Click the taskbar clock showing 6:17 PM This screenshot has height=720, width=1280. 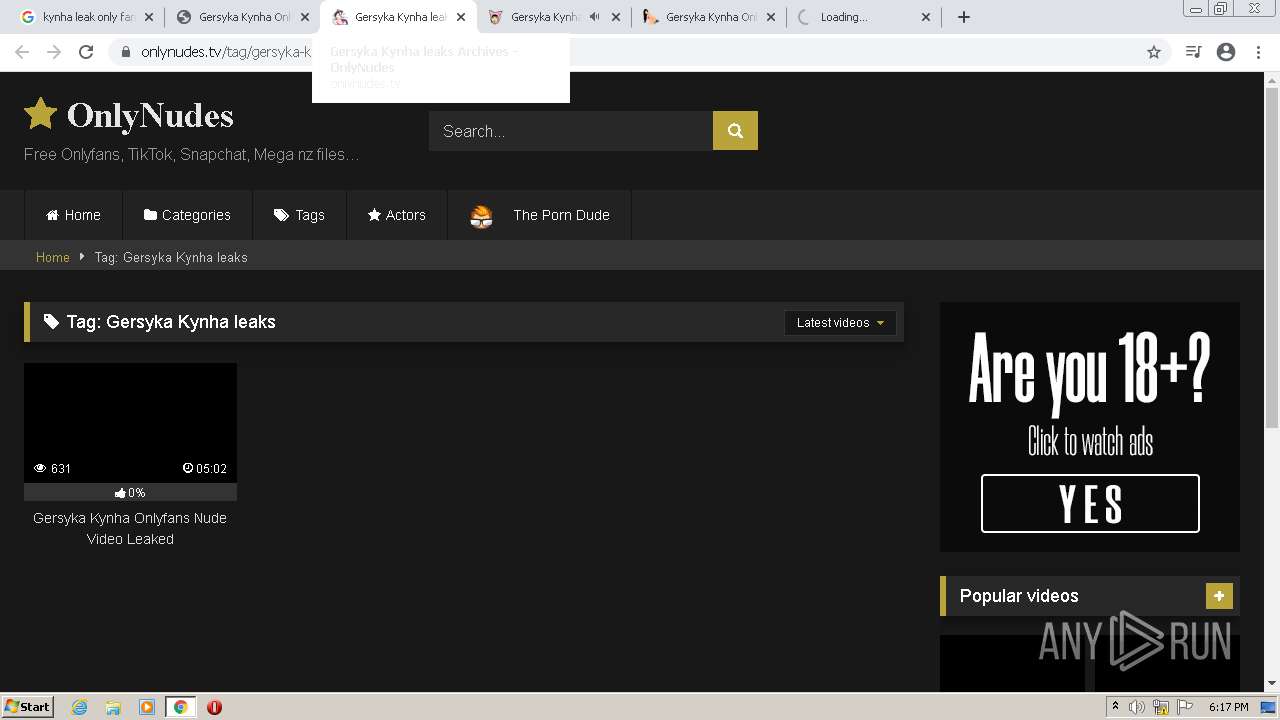pyautogui.click(x=1228, y=707)
